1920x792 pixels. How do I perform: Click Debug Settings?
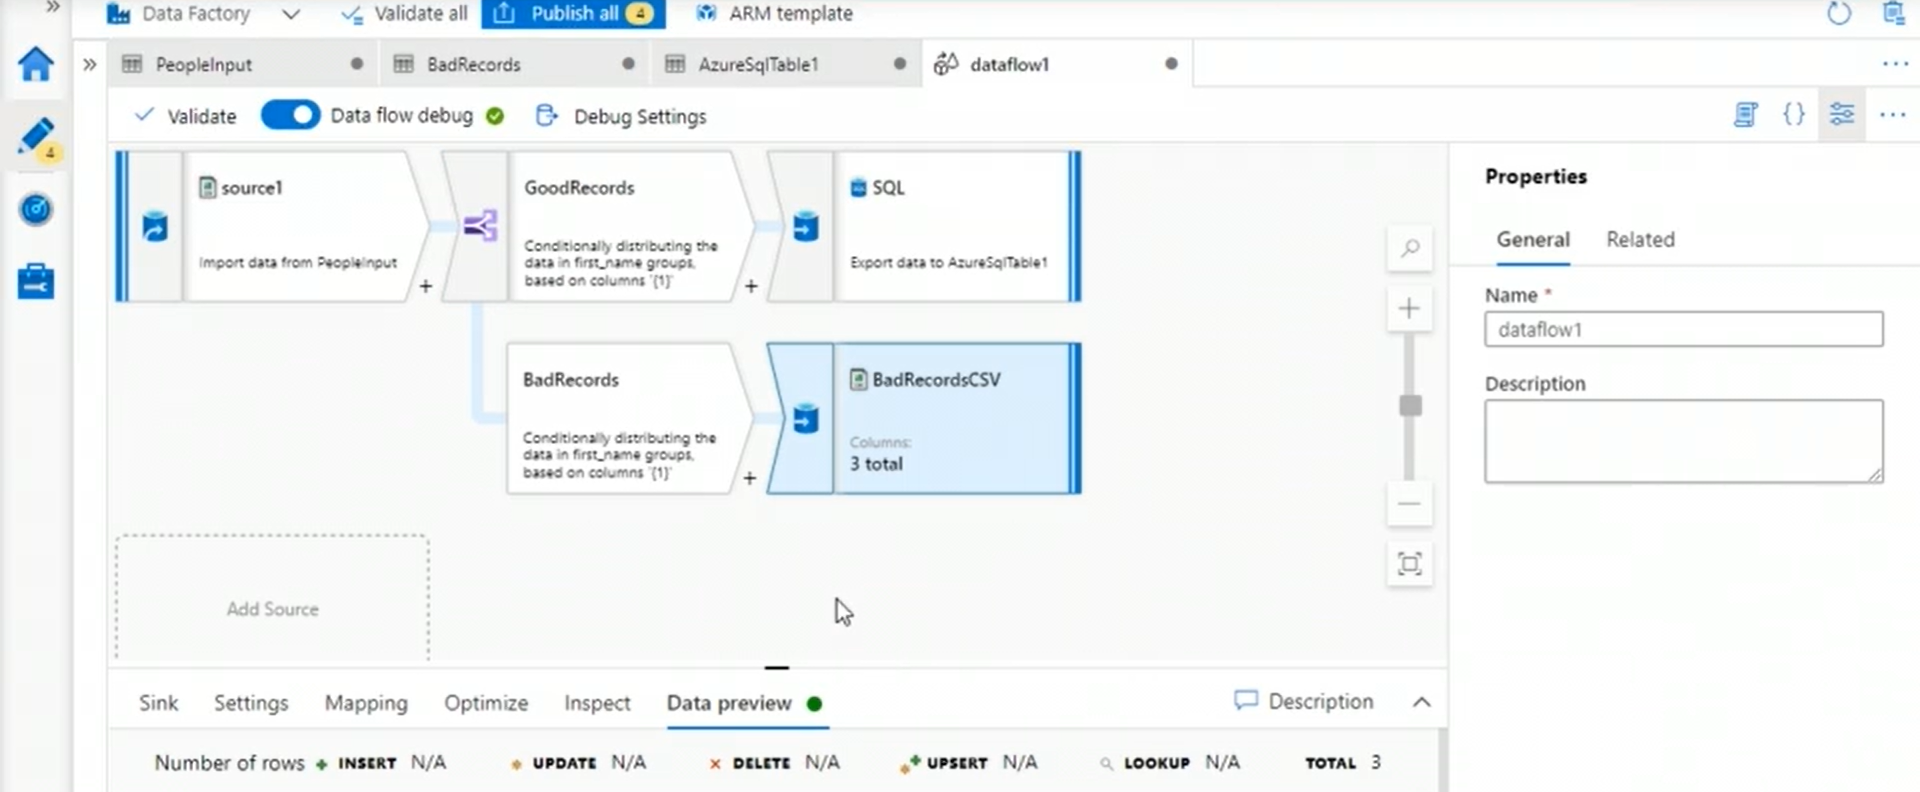(639, 117)
